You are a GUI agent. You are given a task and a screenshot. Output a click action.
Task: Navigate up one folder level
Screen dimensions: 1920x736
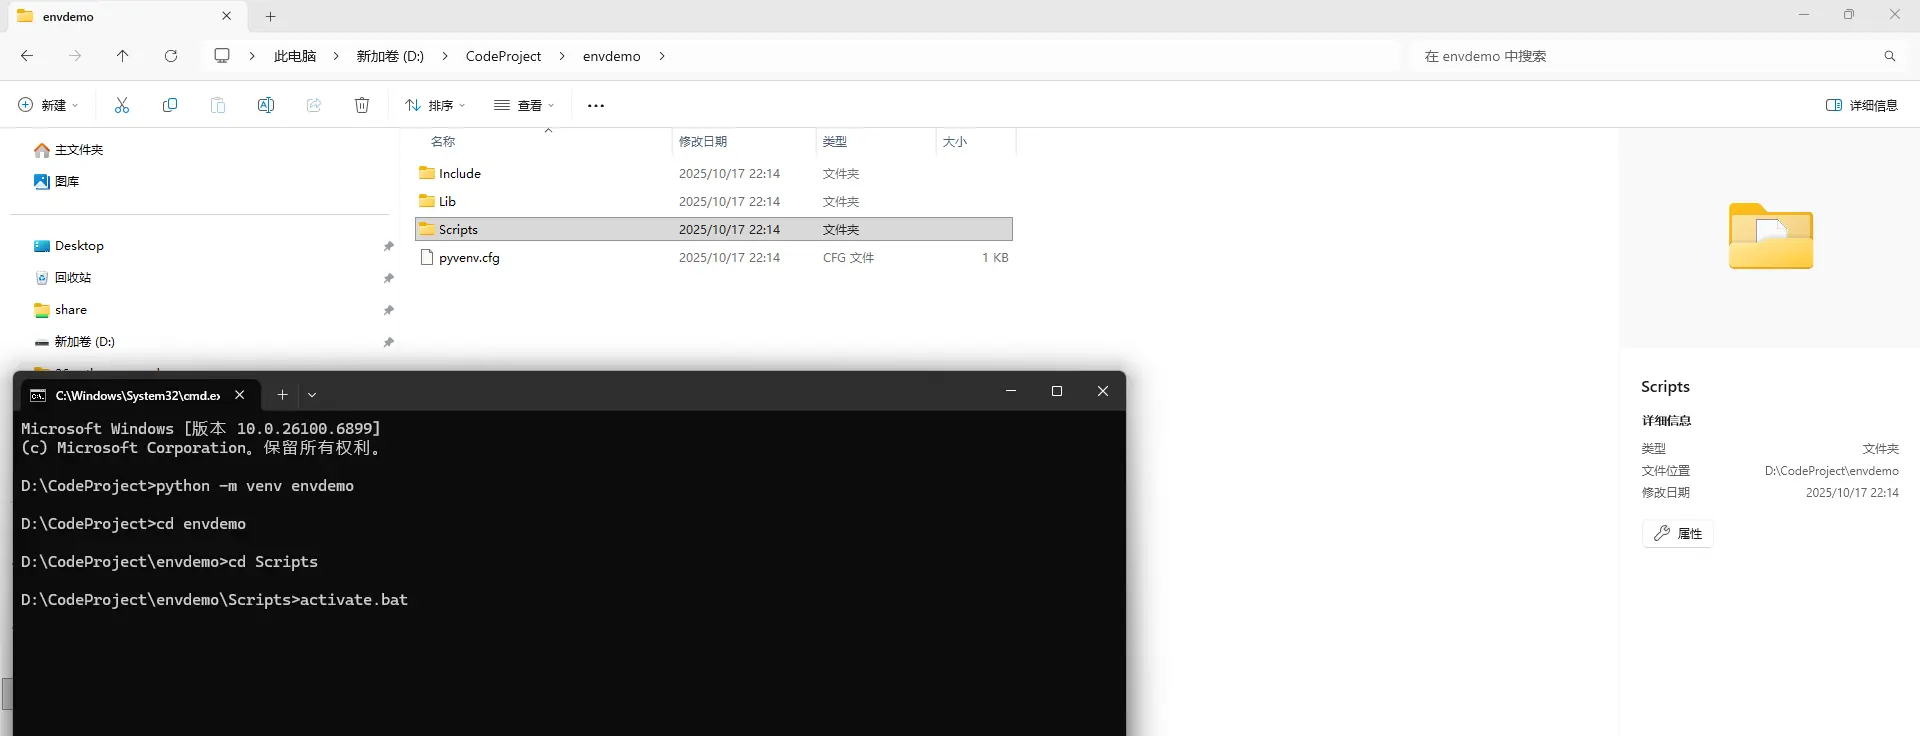point(123,56)
